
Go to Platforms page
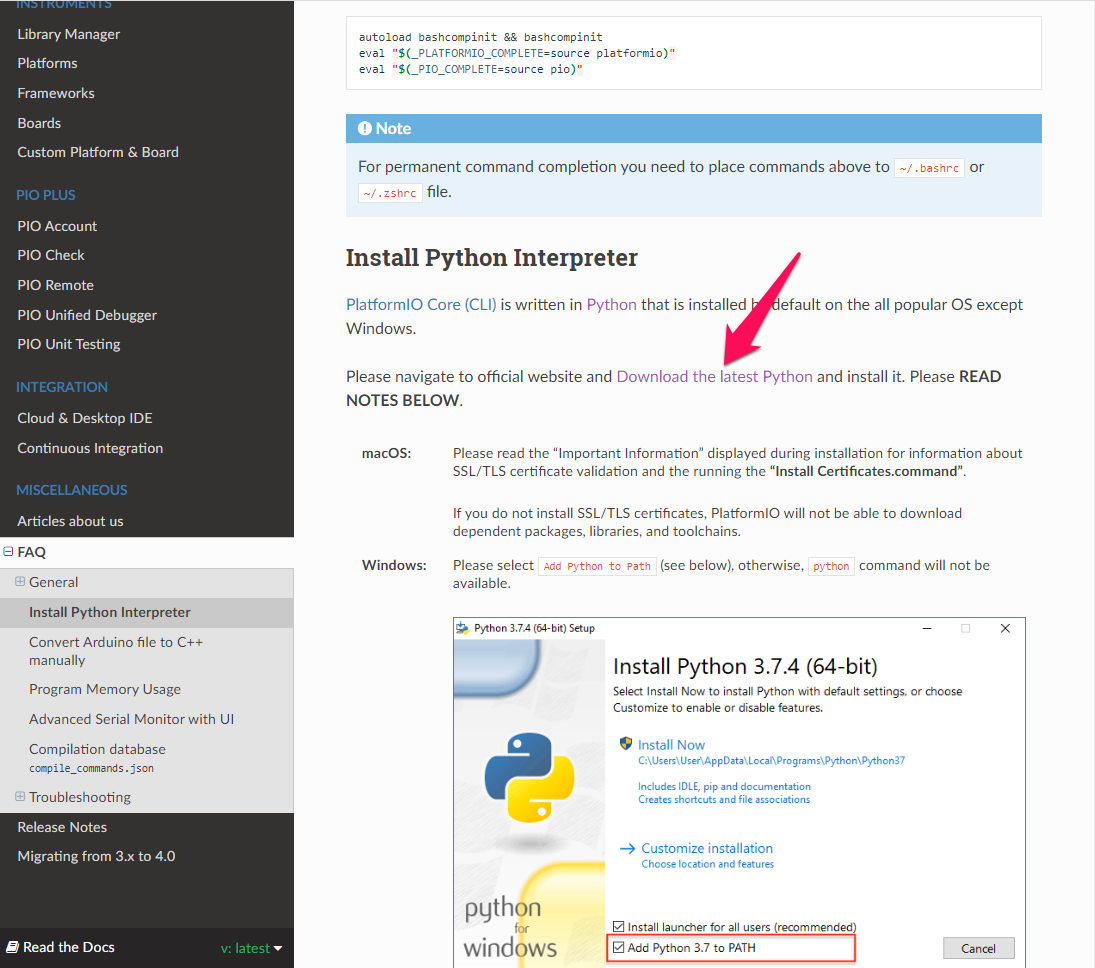point(47,64)
